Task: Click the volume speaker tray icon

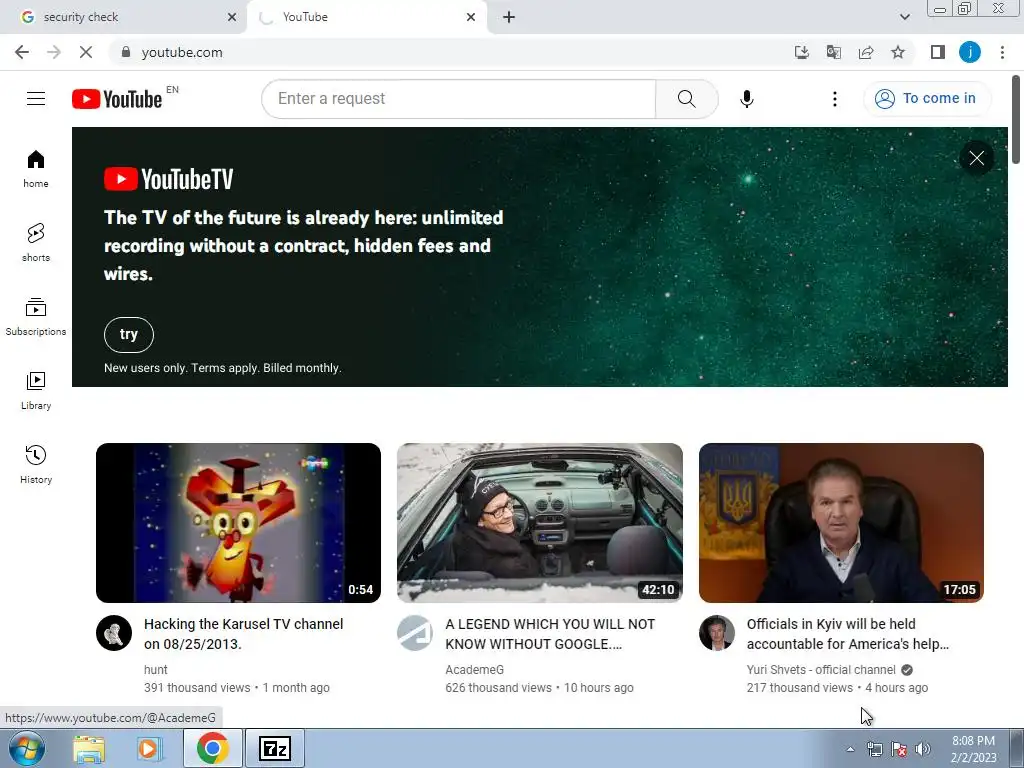Action: pos(923,749)
